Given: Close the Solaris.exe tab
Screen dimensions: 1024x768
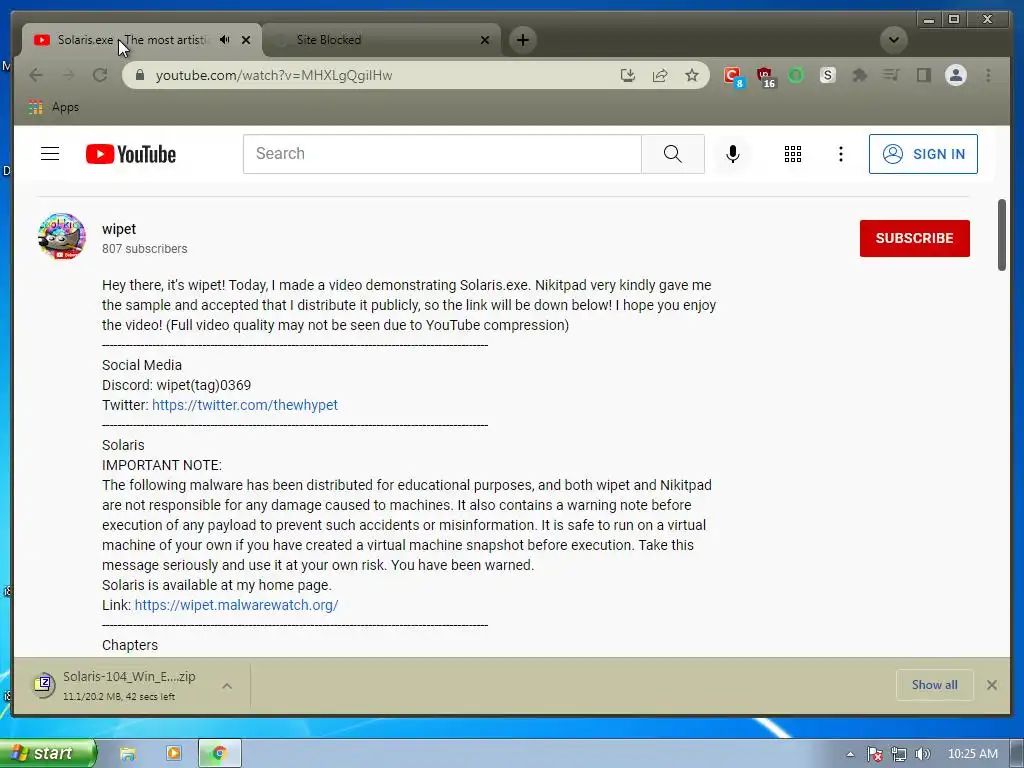Looking at the screenshot, I should (x=246, y=40).
